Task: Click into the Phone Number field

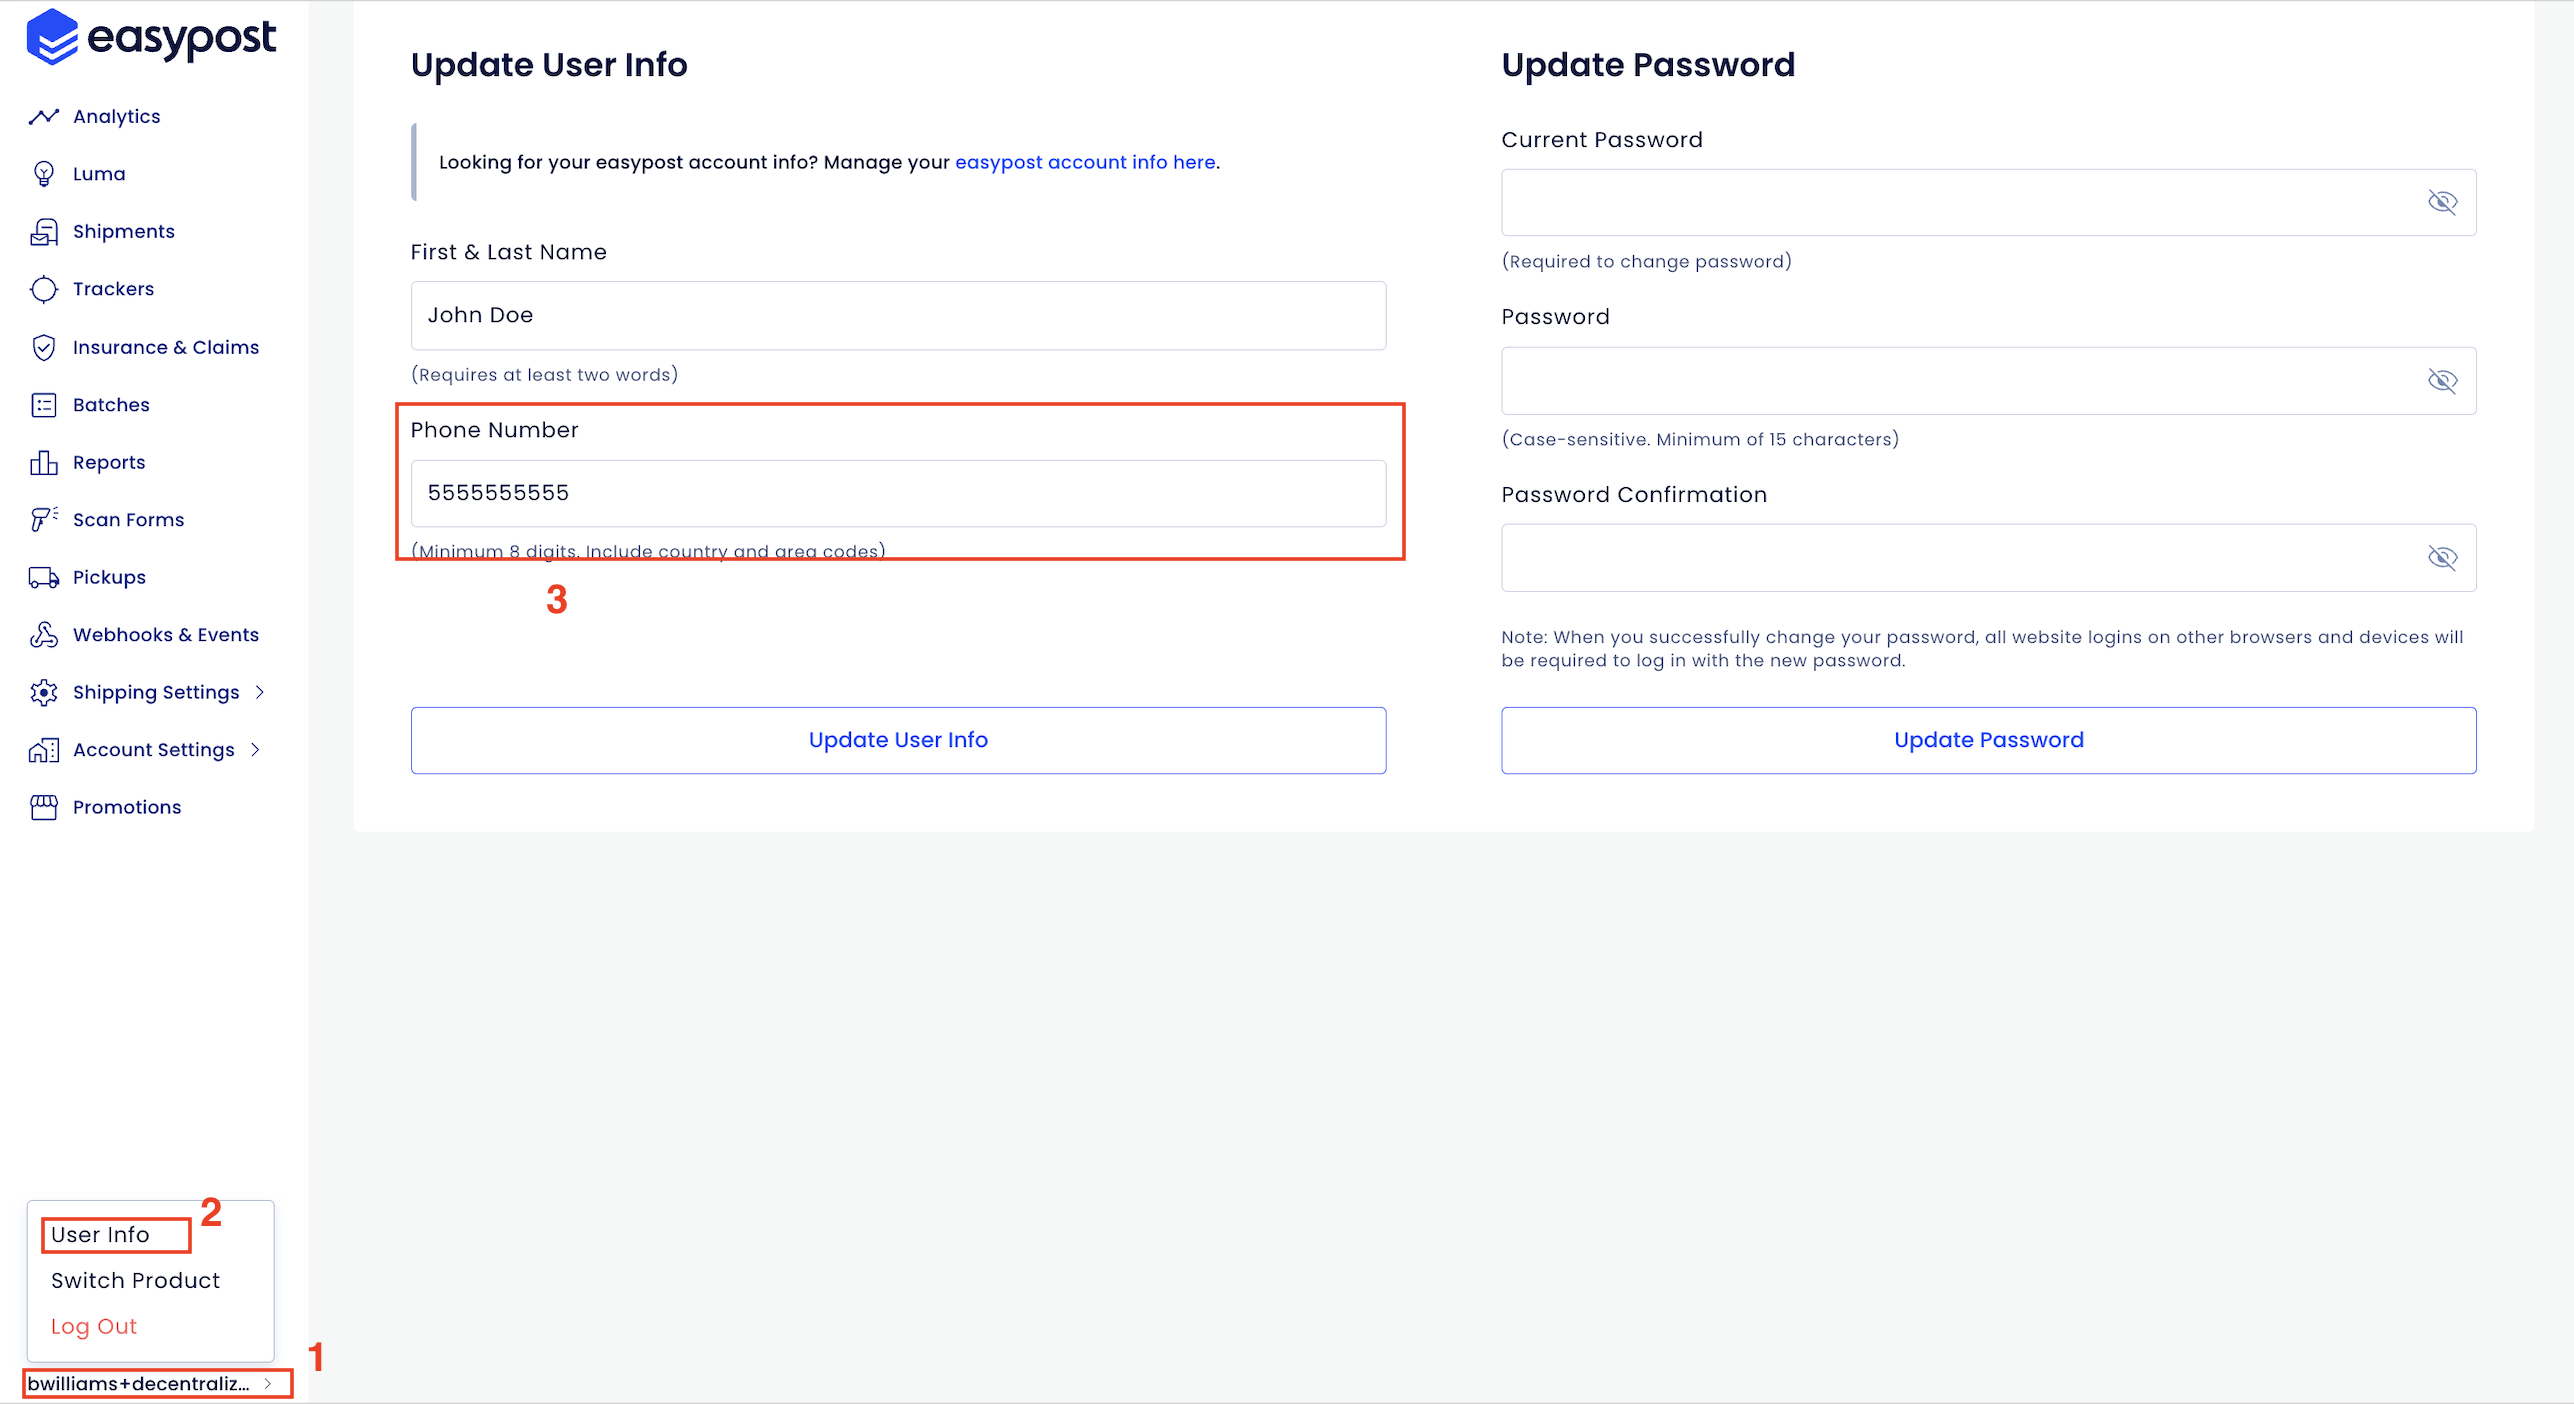Action: tap(898, 493)
